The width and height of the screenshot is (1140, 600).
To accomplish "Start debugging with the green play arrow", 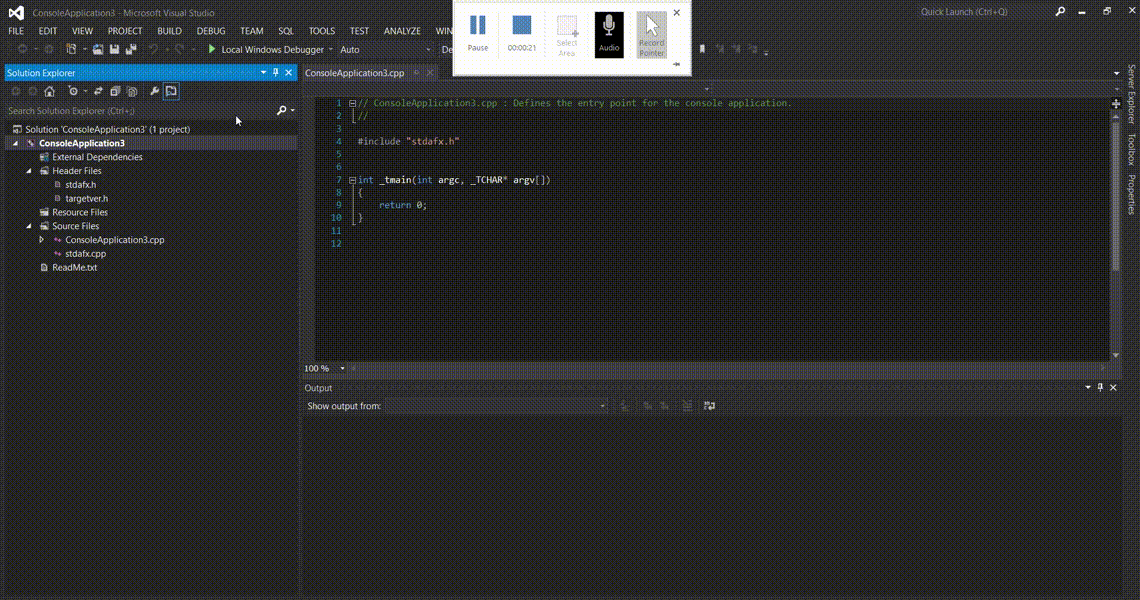I will (212, 49).
